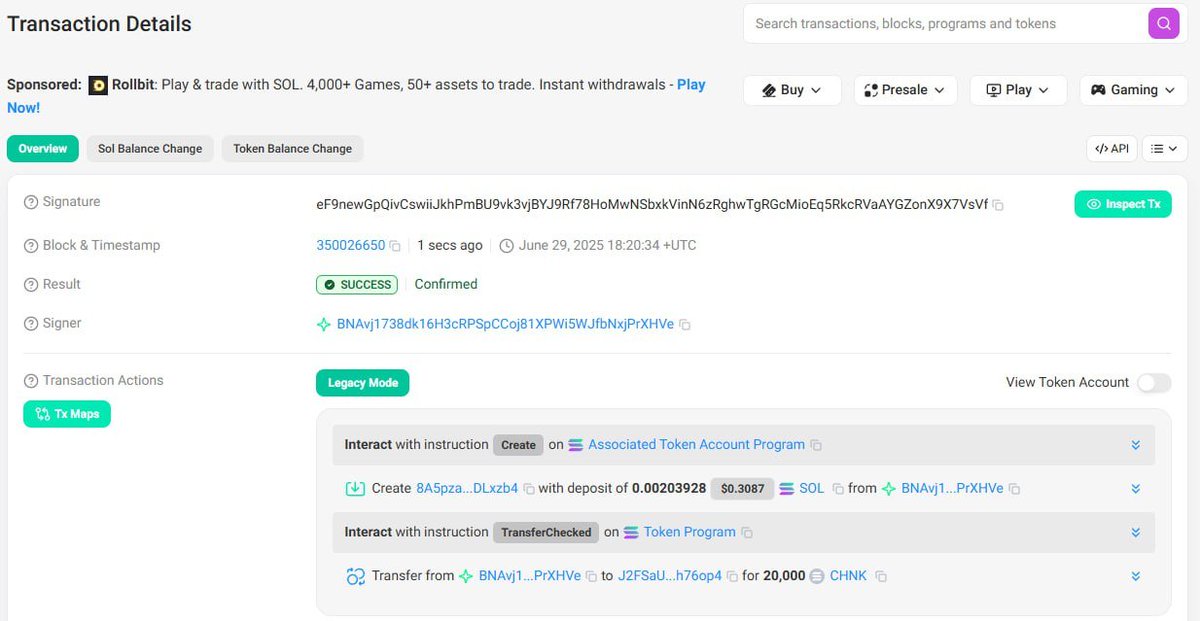The image size is (1200, 621).
Task: Click the SOL token link
Action: point(812,489)
